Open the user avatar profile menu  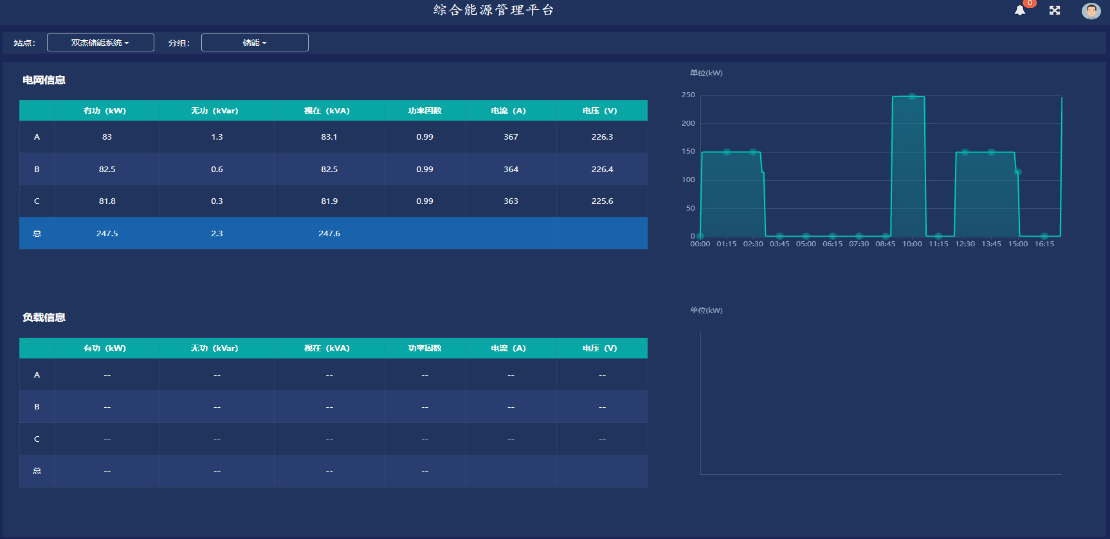tap(1091, 11)
